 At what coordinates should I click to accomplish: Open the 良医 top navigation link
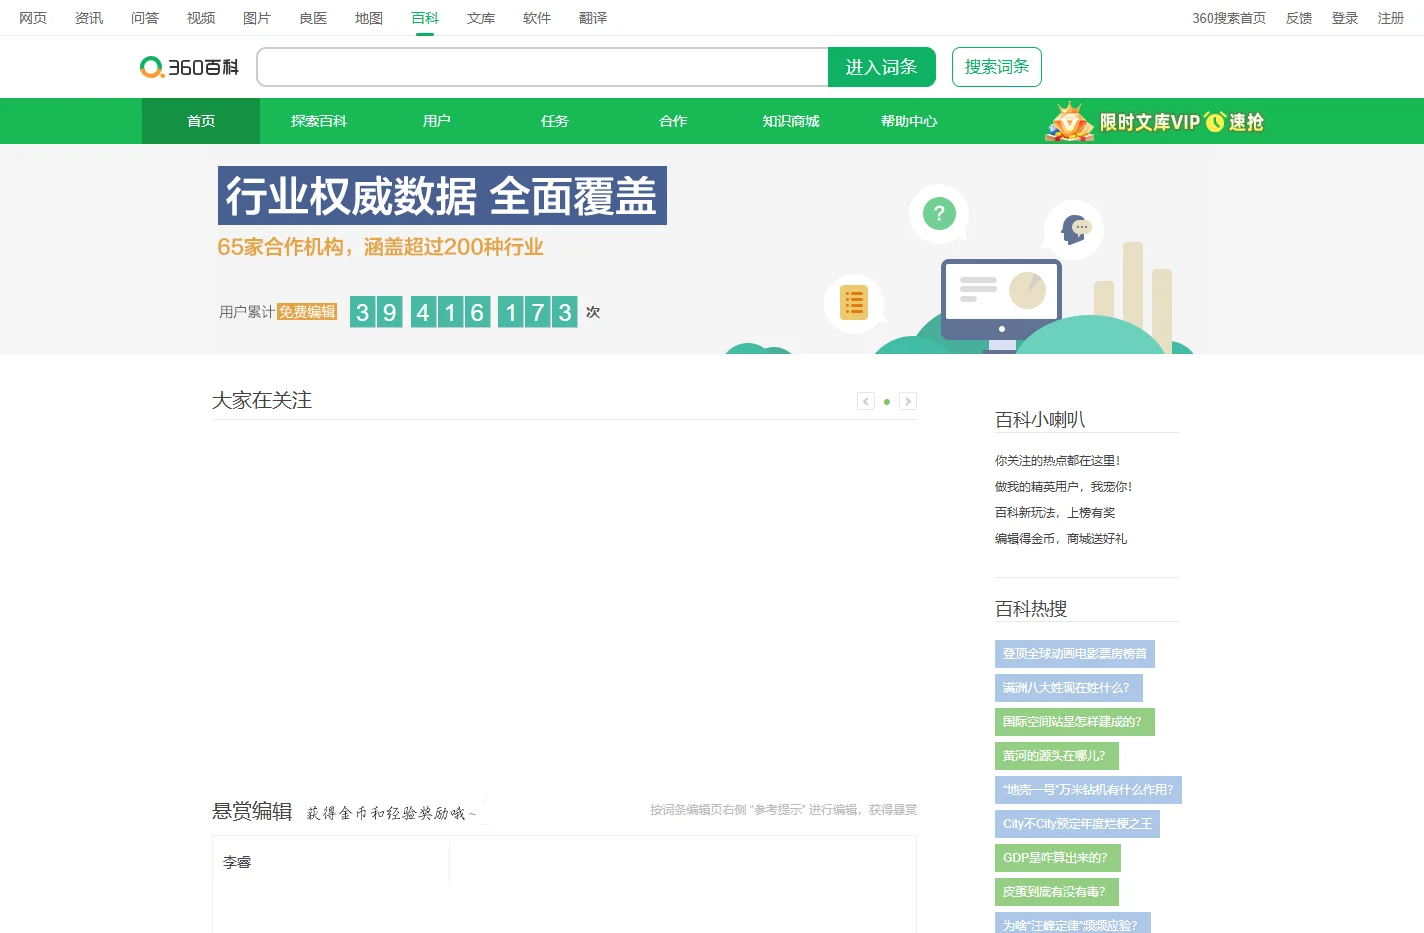(313, 18)
